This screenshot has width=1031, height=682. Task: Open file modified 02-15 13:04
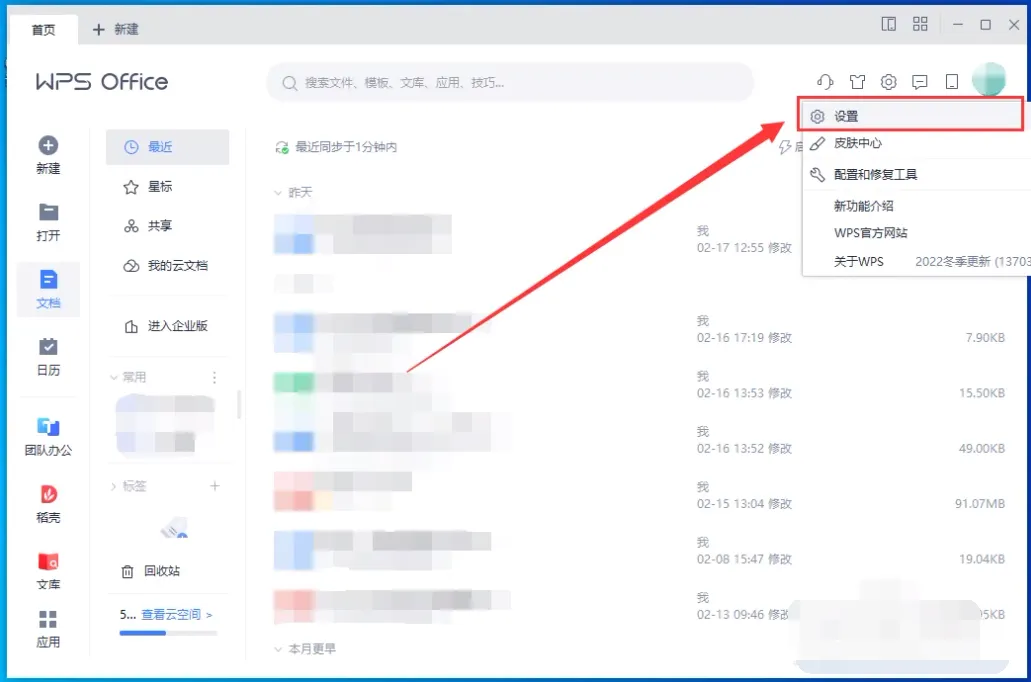639,495
